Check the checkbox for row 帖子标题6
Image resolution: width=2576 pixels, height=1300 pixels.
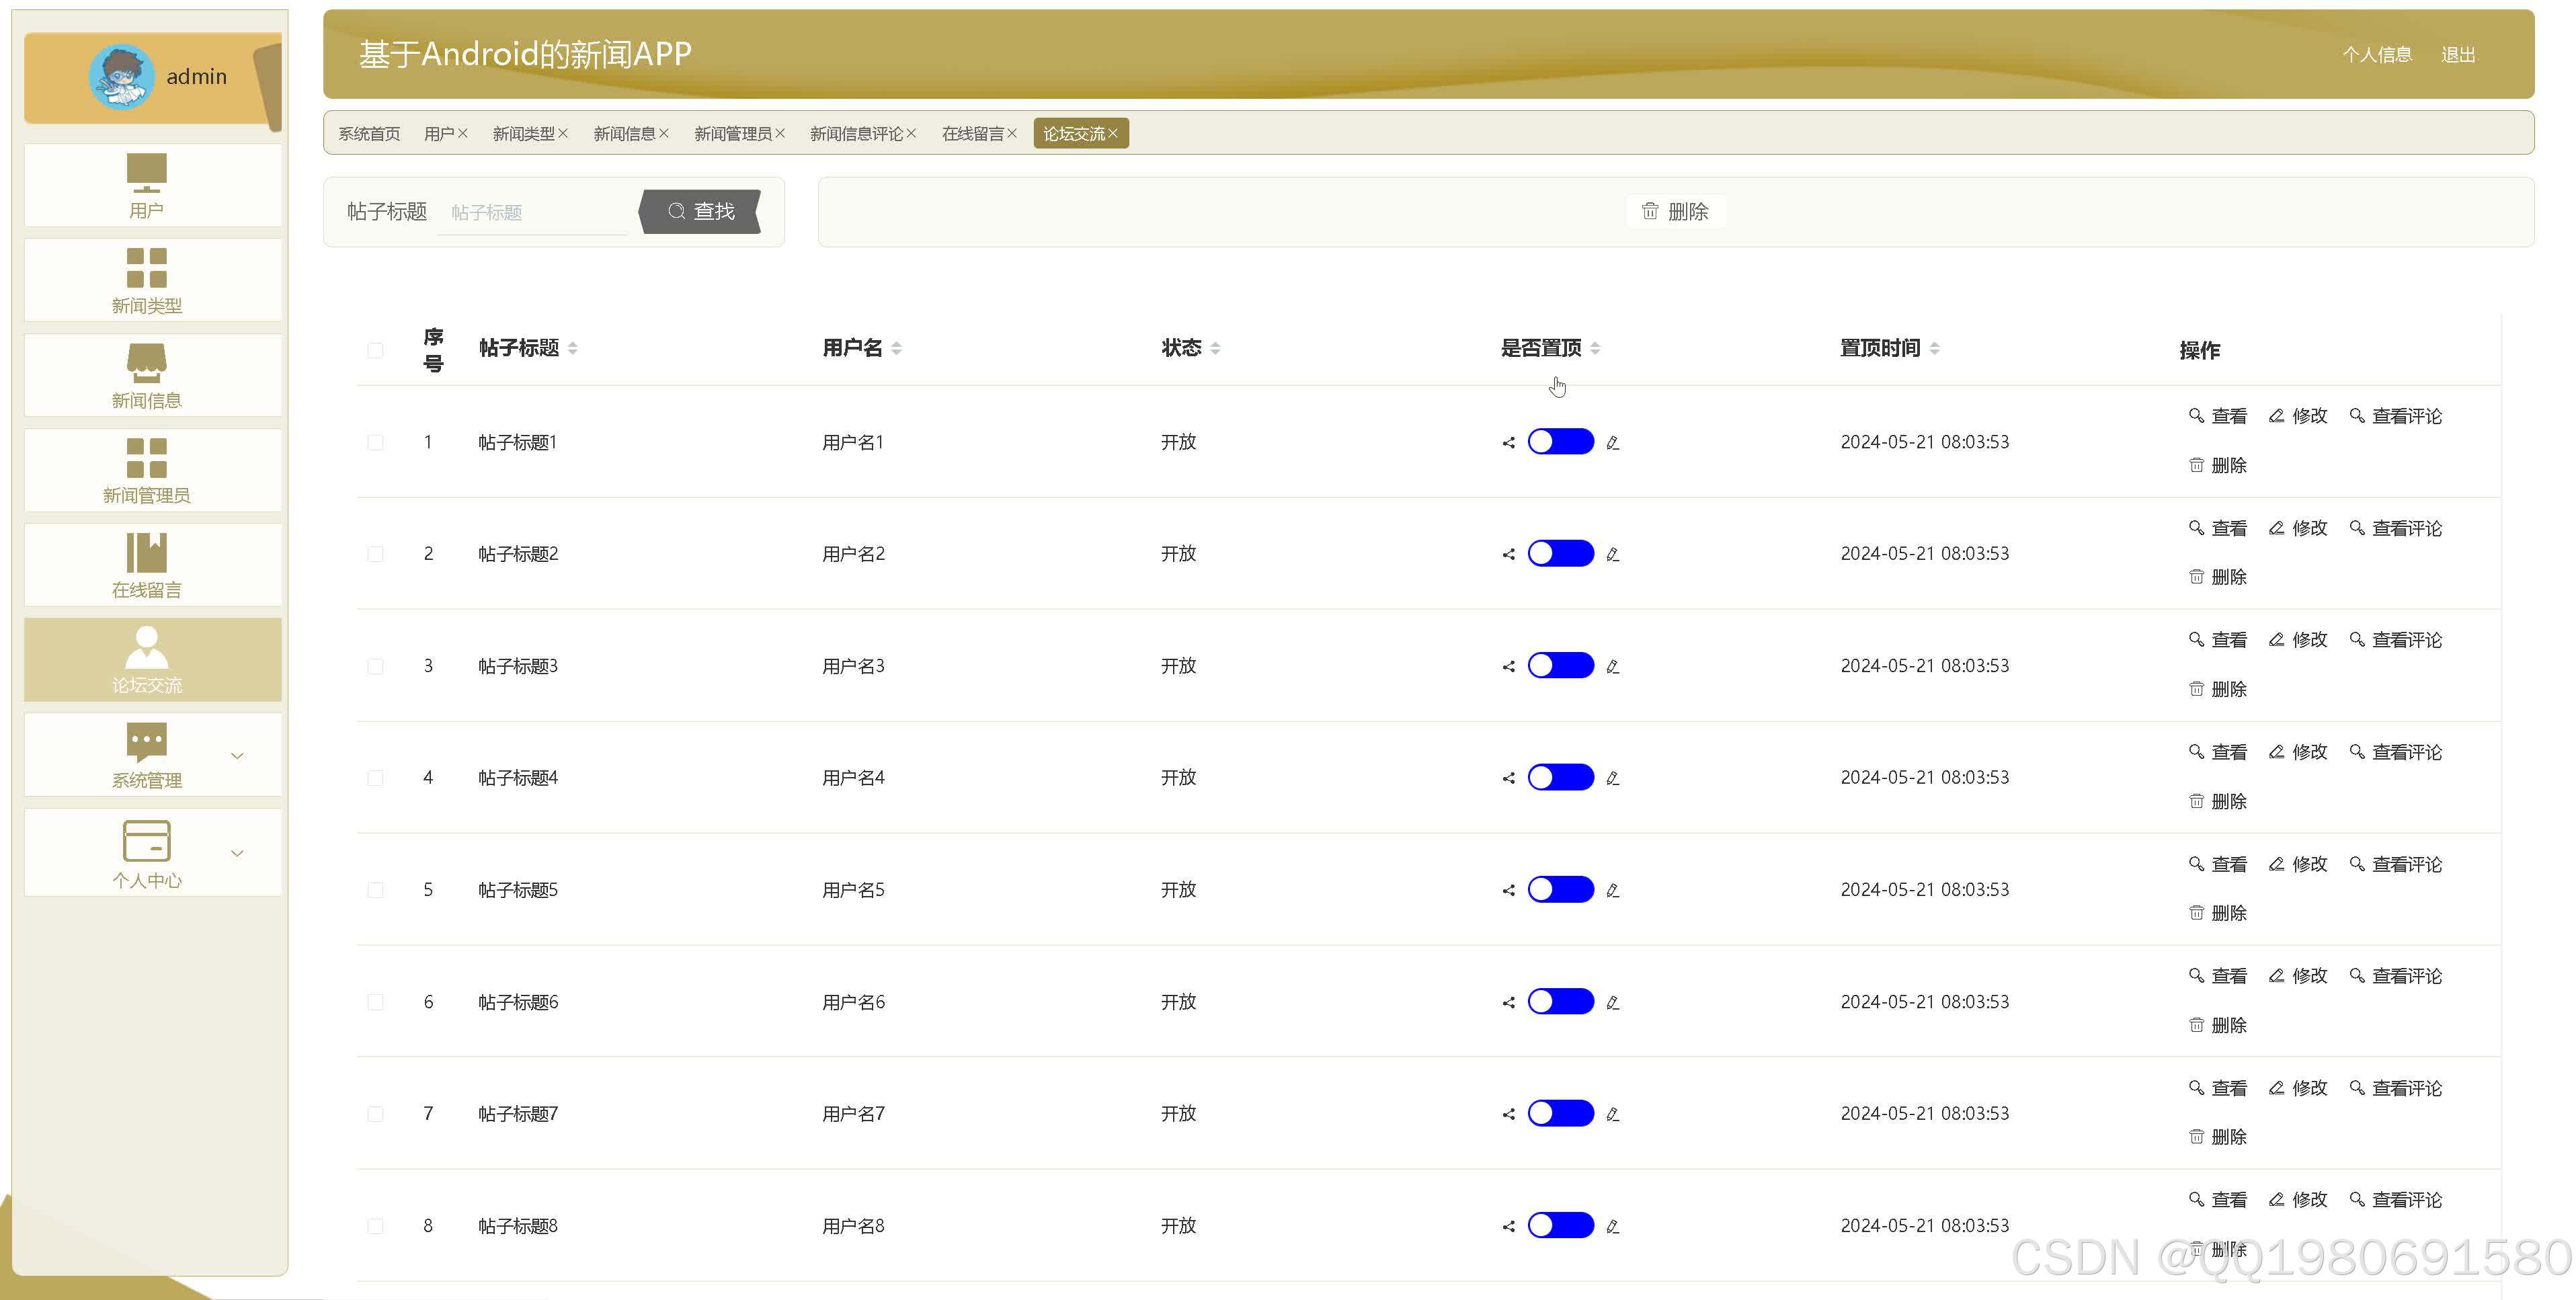point(375,1002)
